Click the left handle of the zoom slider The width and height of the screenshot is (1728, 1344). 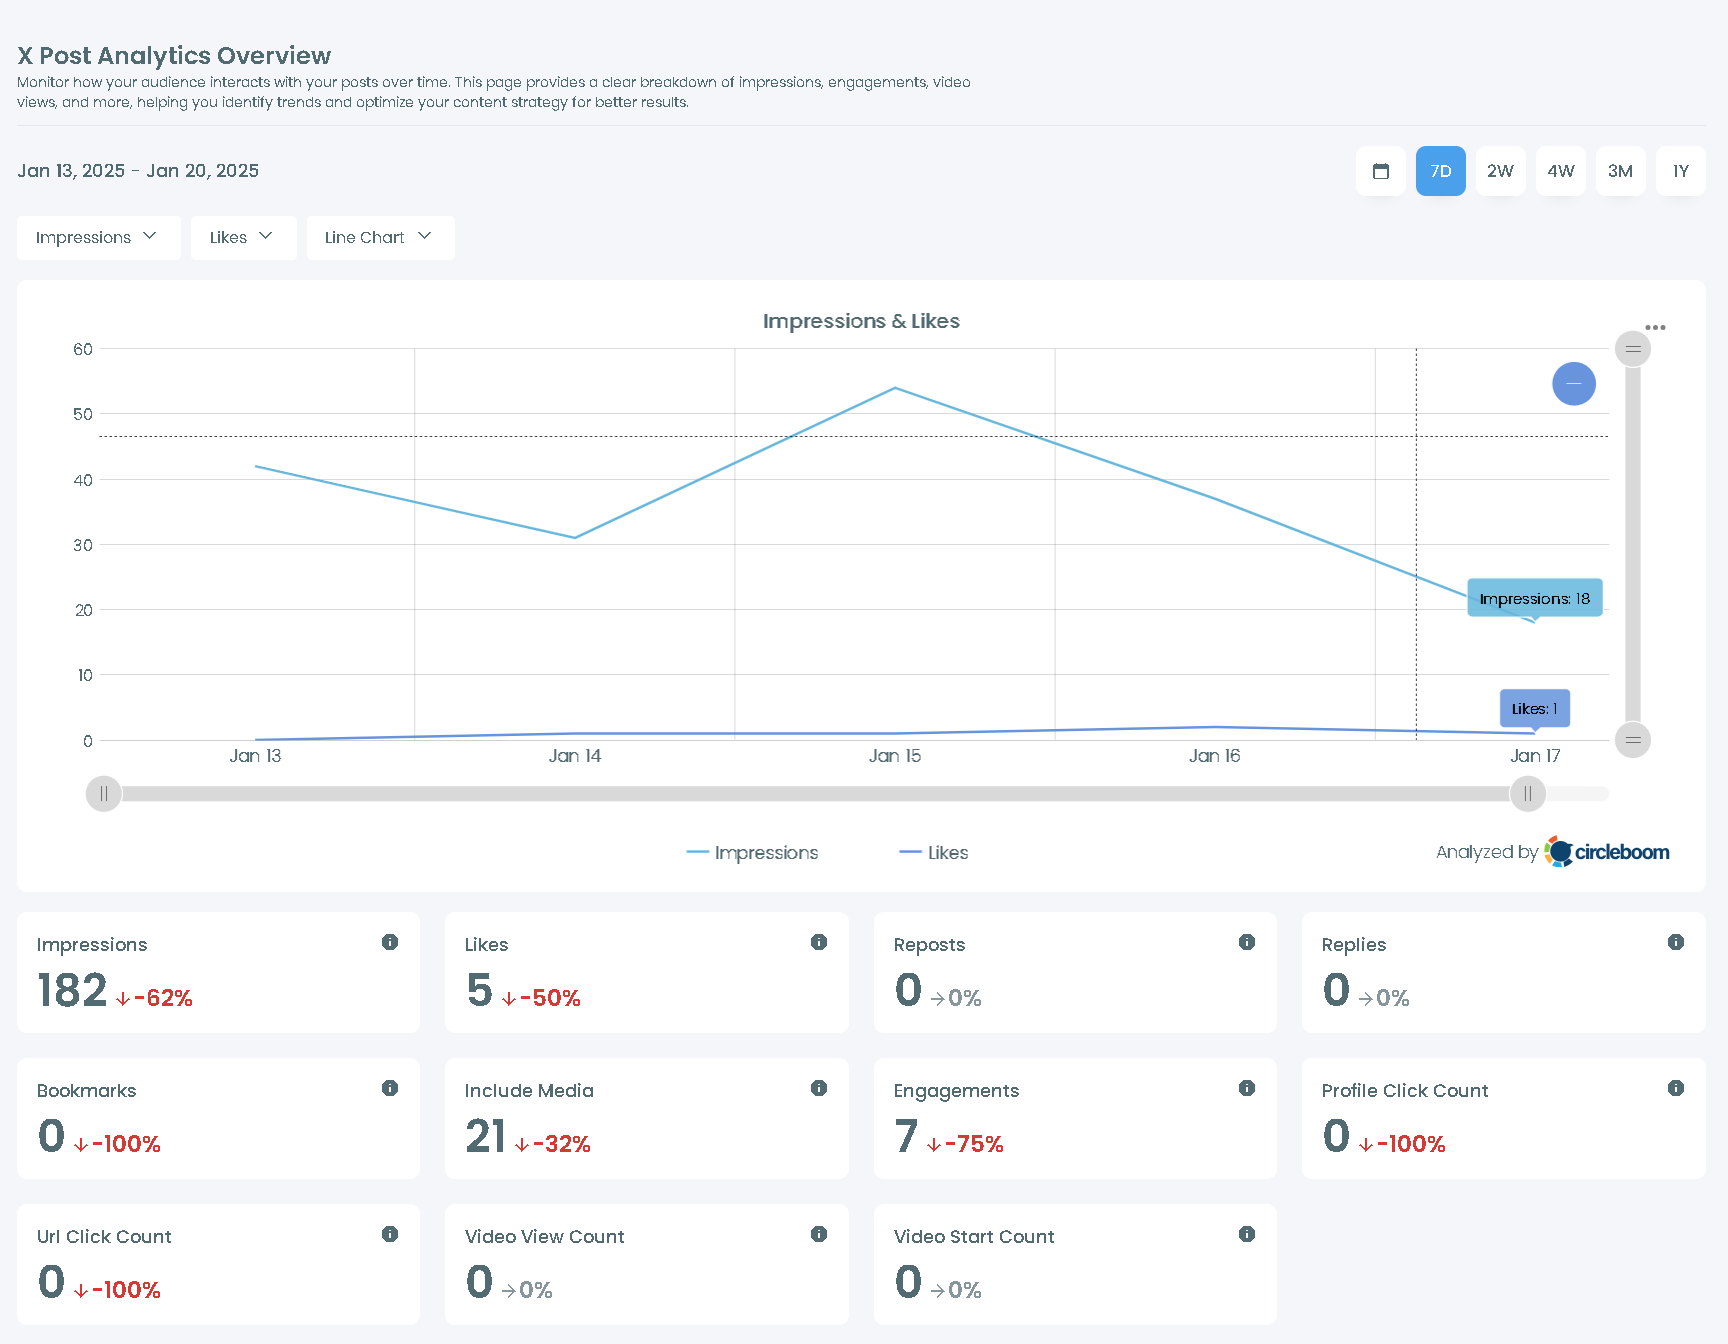click(x=103, y=793)
